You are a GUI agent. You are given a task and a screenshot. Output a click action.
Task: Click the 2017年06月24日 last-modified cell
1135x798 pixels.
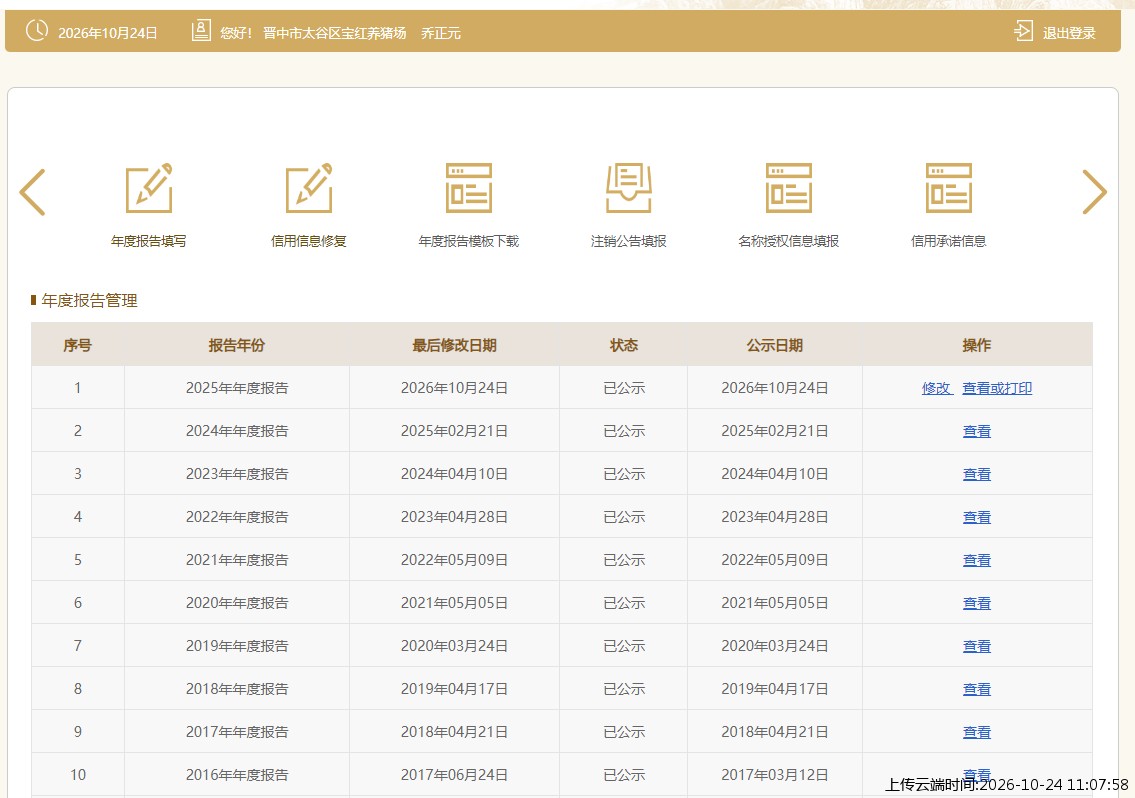[455, 775]
